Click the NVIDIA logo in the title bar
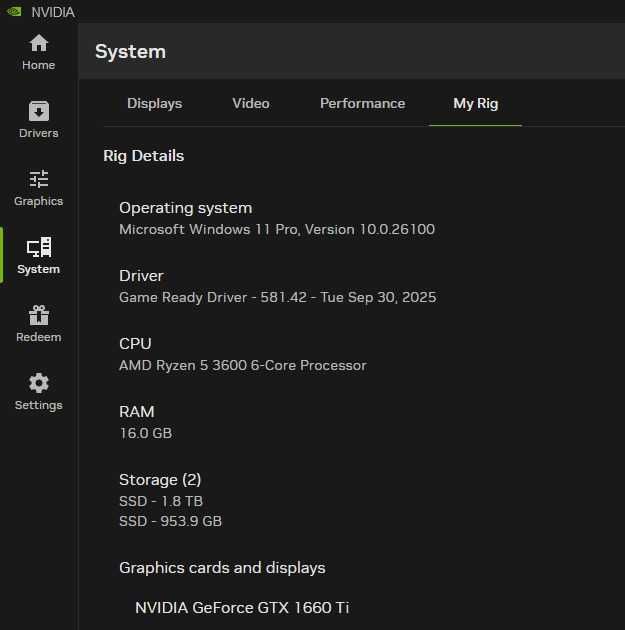 [x=14, y=12]
